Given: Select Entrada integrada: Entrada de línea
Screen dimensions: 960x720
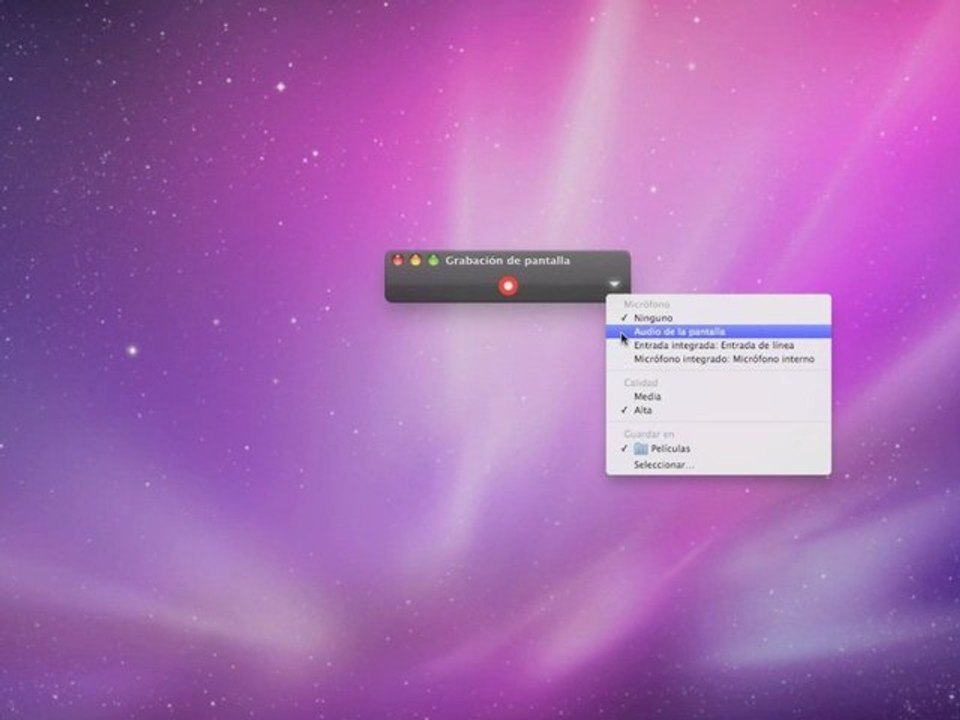Looking at the screenshot, I should [x=718, y=345].
